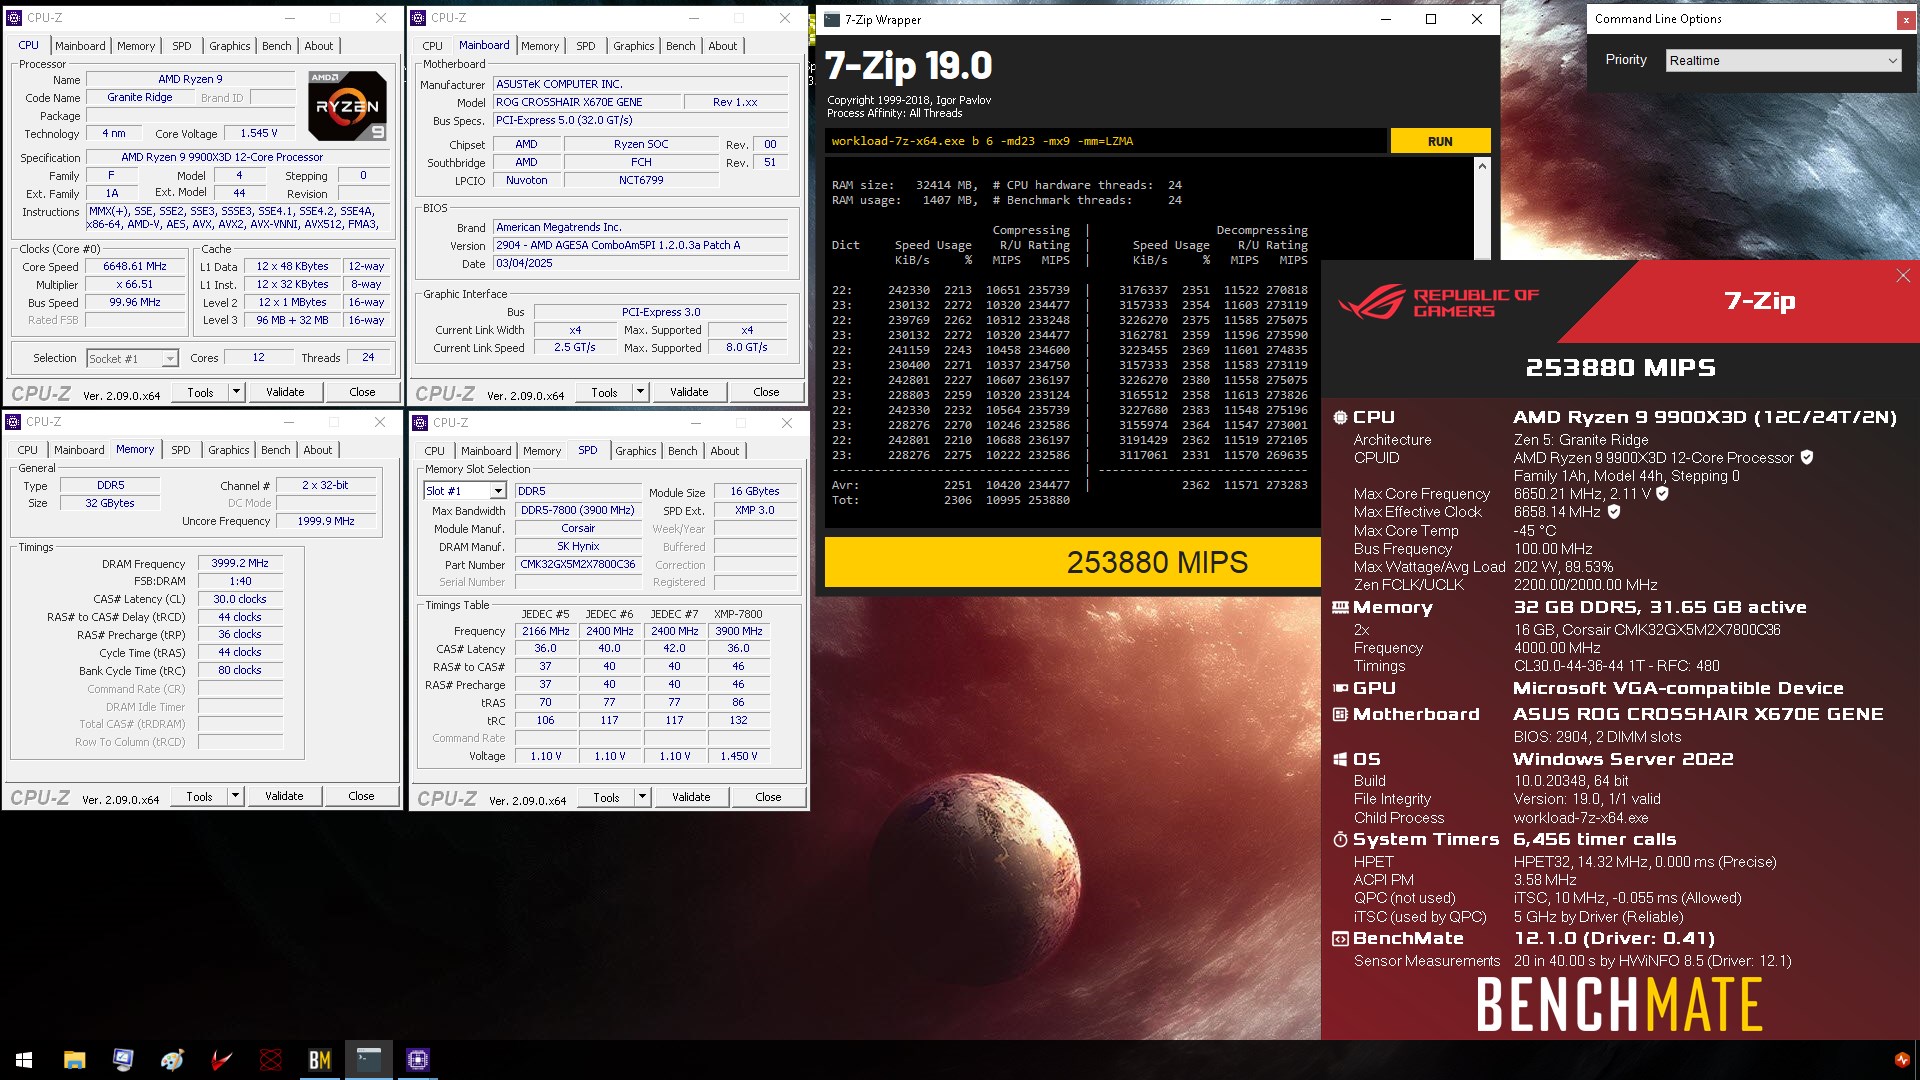Screen dimensions: 1920x1080
Task: Switch to CPU-Z purple chip taskbar icon
Action: pos(417,1060)
